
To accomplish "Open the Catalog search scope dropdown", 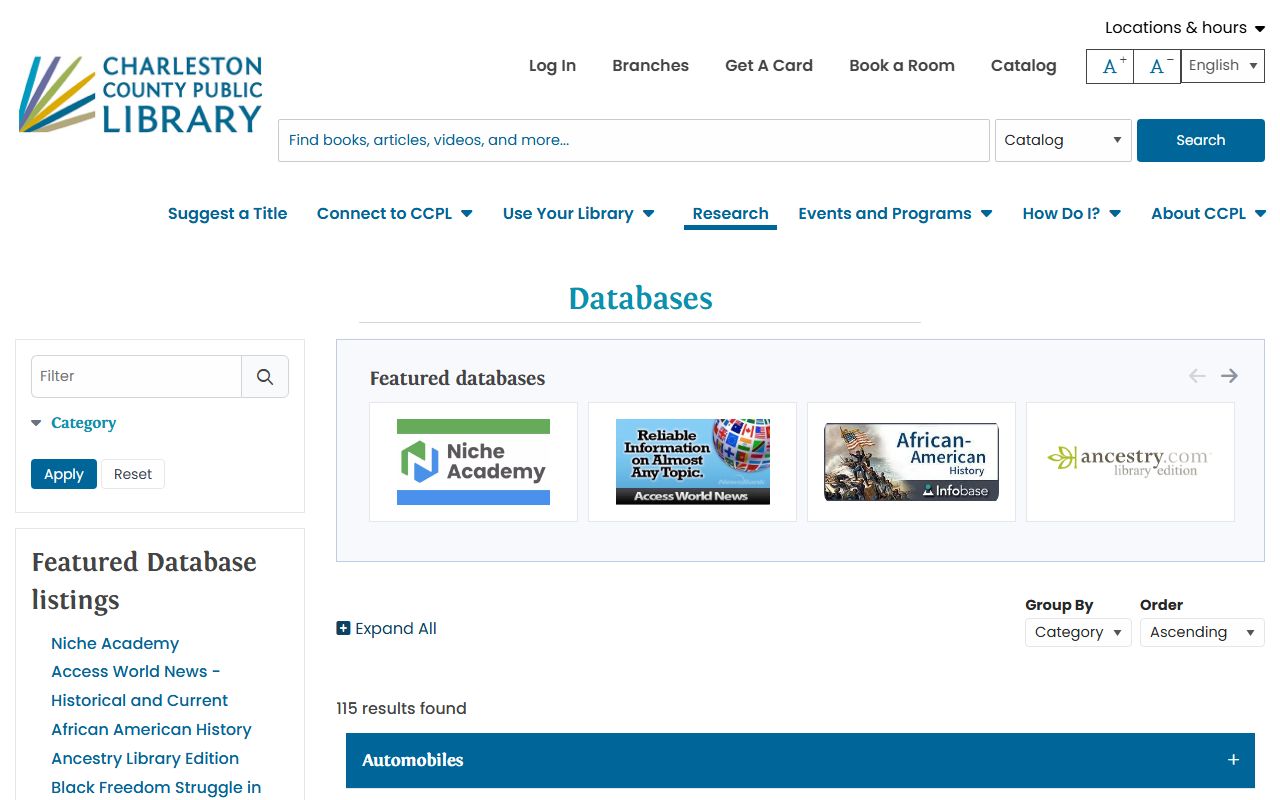I will click(x=1063, y=140).
